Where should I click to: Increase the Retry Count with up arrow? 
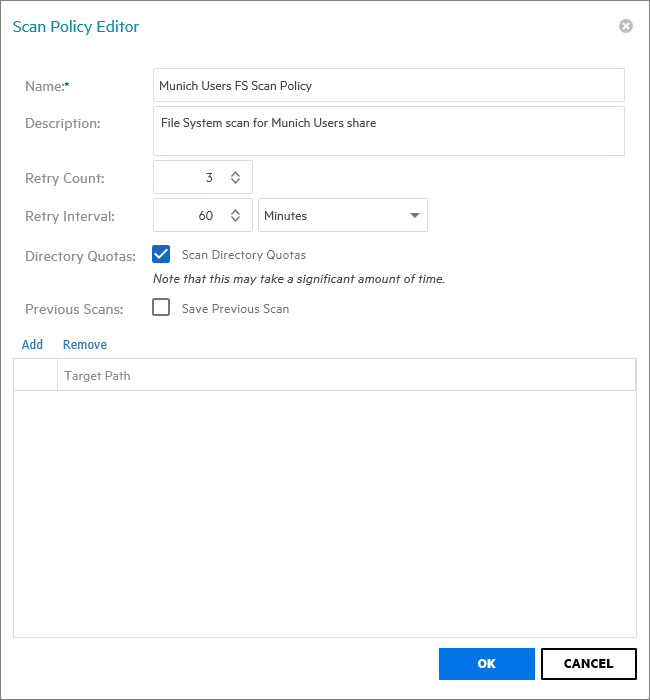point(235,173)
